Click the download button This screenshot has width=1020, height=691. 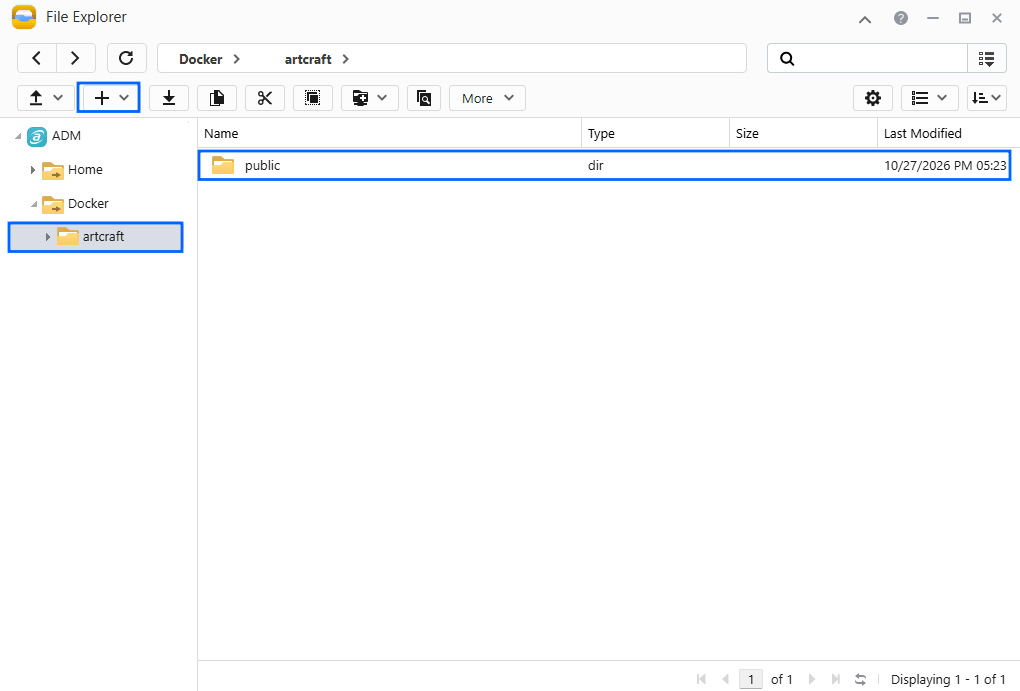point(169,98)
